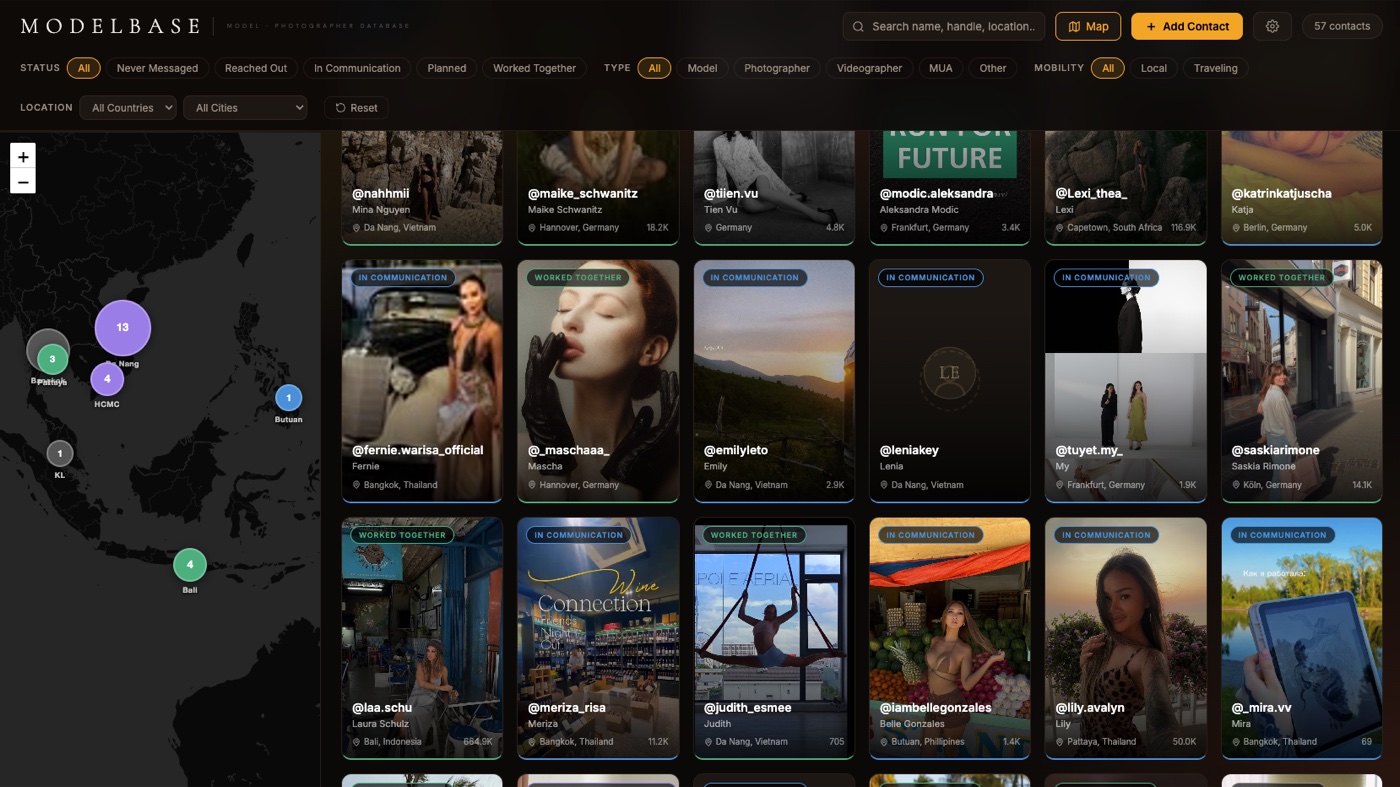This screenshot has width=1400, height=787.
Task: Click the @maike_schwanitz handle
Action: (583, 193)
